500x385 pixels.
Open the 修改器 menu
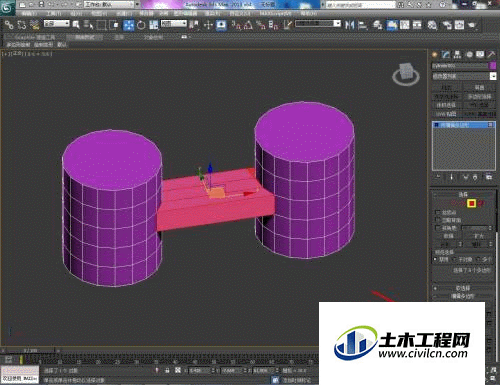[146, 14]
